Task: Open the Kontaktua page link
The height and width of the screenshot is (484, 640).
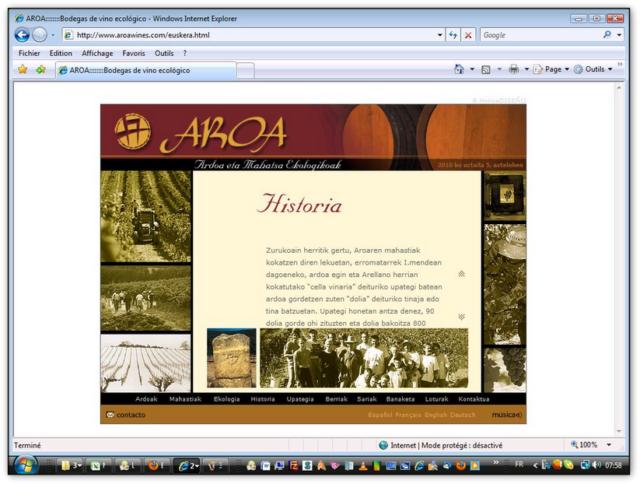Action: click(x=473, y=399)
